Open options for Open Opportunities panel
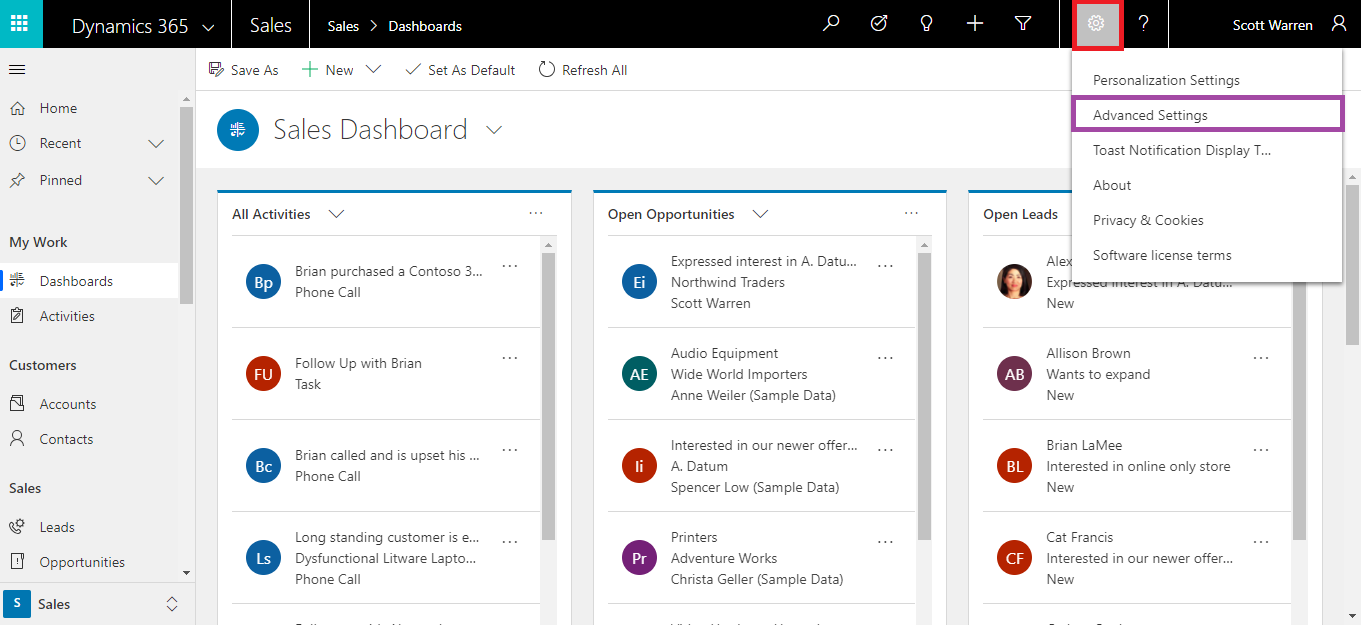Viewport: 1361px width, 625px height. click(911, 213)
